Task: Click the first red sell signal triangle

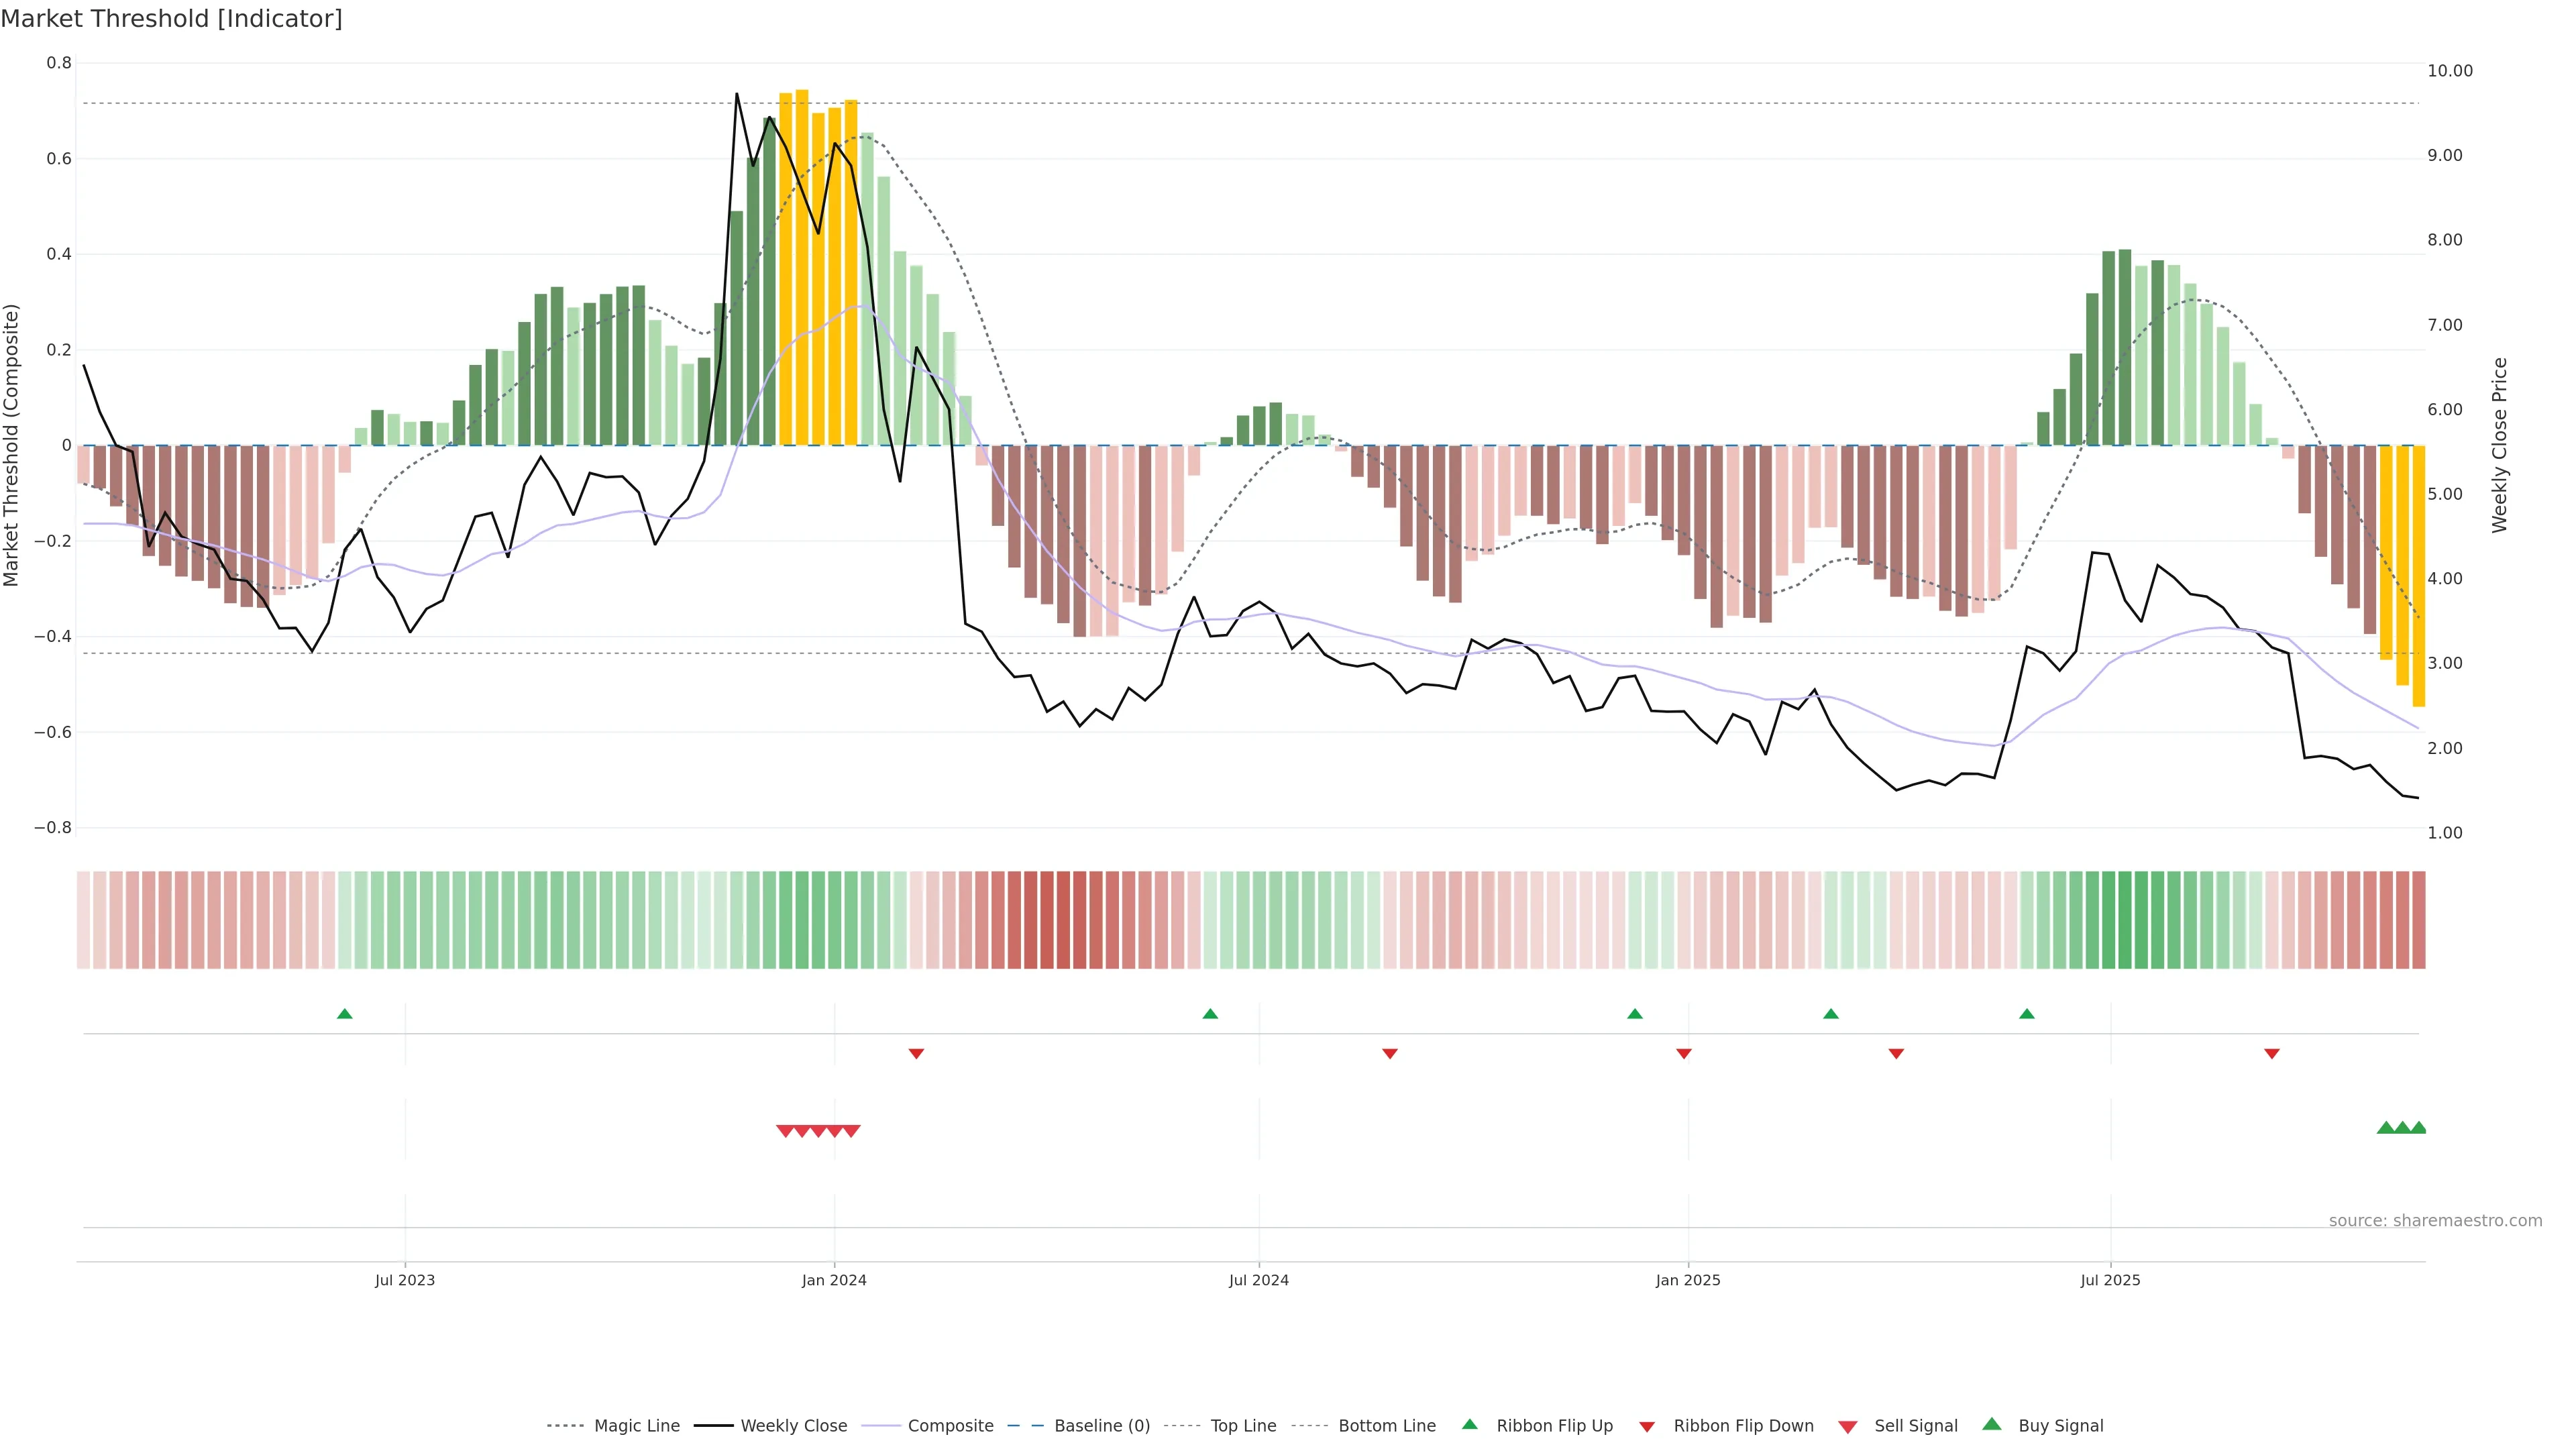Action: click(785, 1131)
